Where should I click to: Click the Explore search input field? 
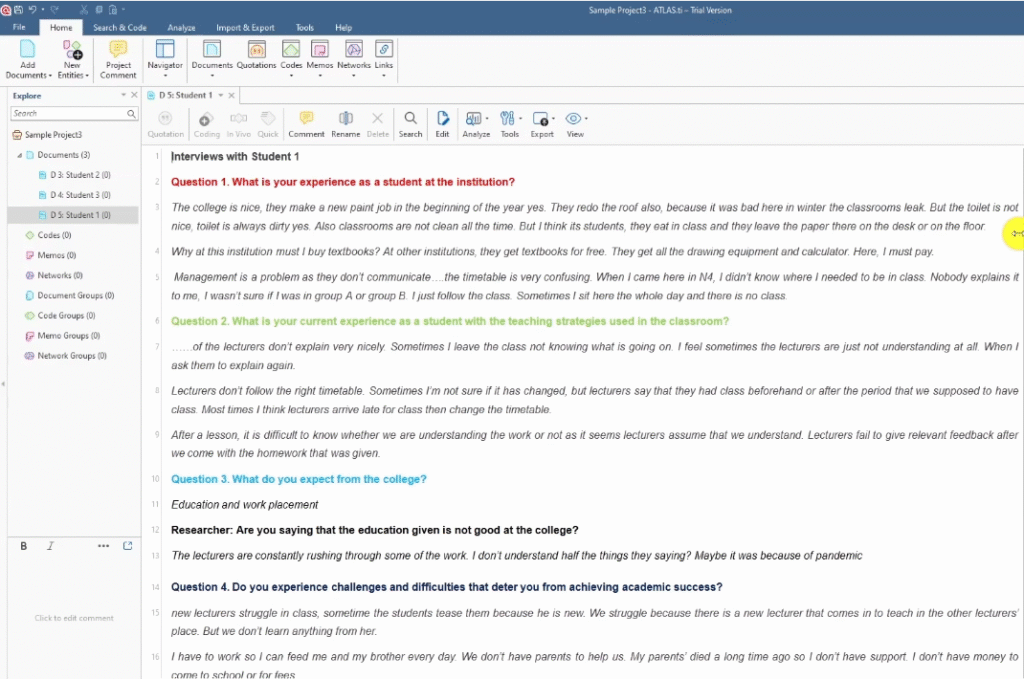(67, 114)
